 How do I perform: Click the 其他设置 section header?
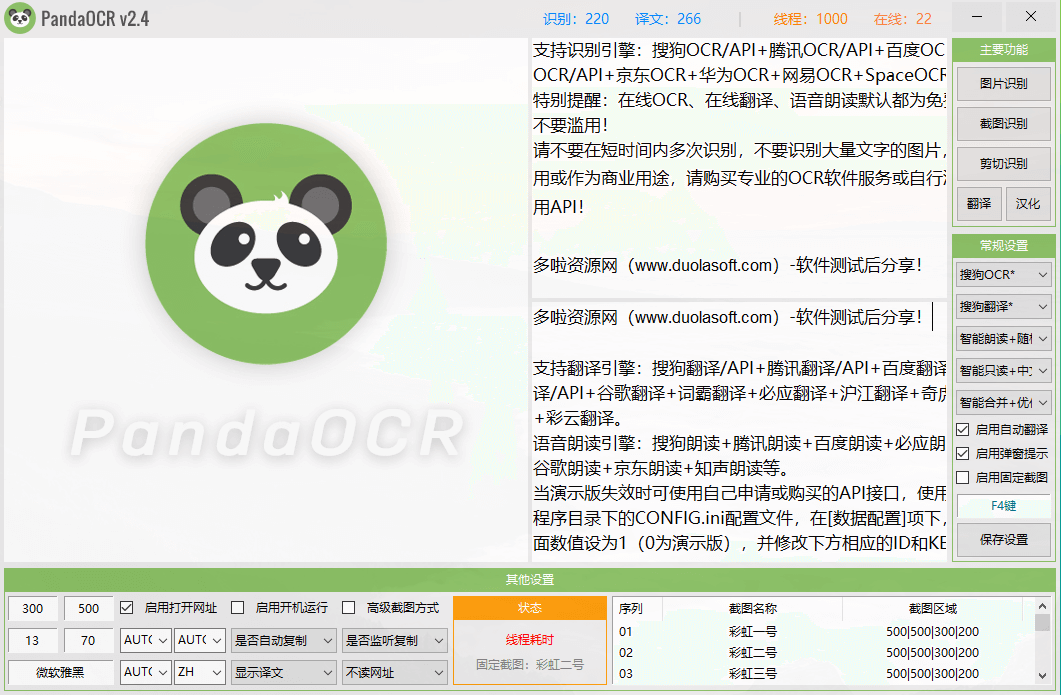pos(530,580)
